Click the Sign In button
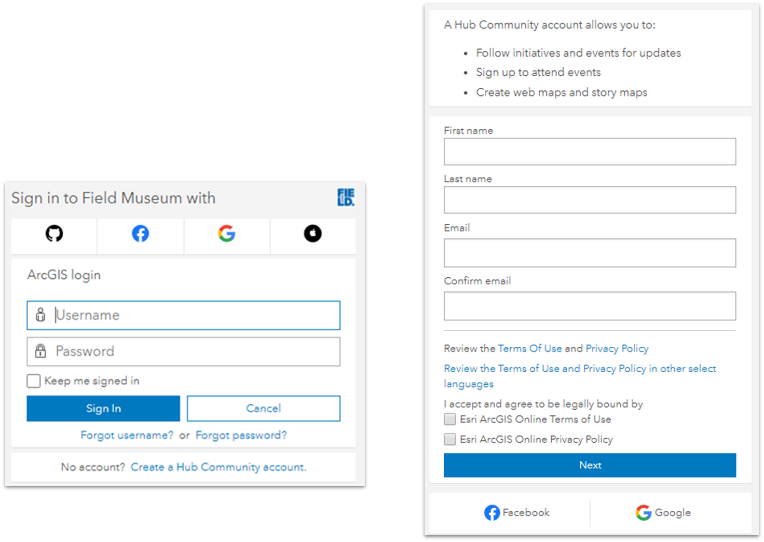This screenshot has width=764, height=542. point(103,408)
